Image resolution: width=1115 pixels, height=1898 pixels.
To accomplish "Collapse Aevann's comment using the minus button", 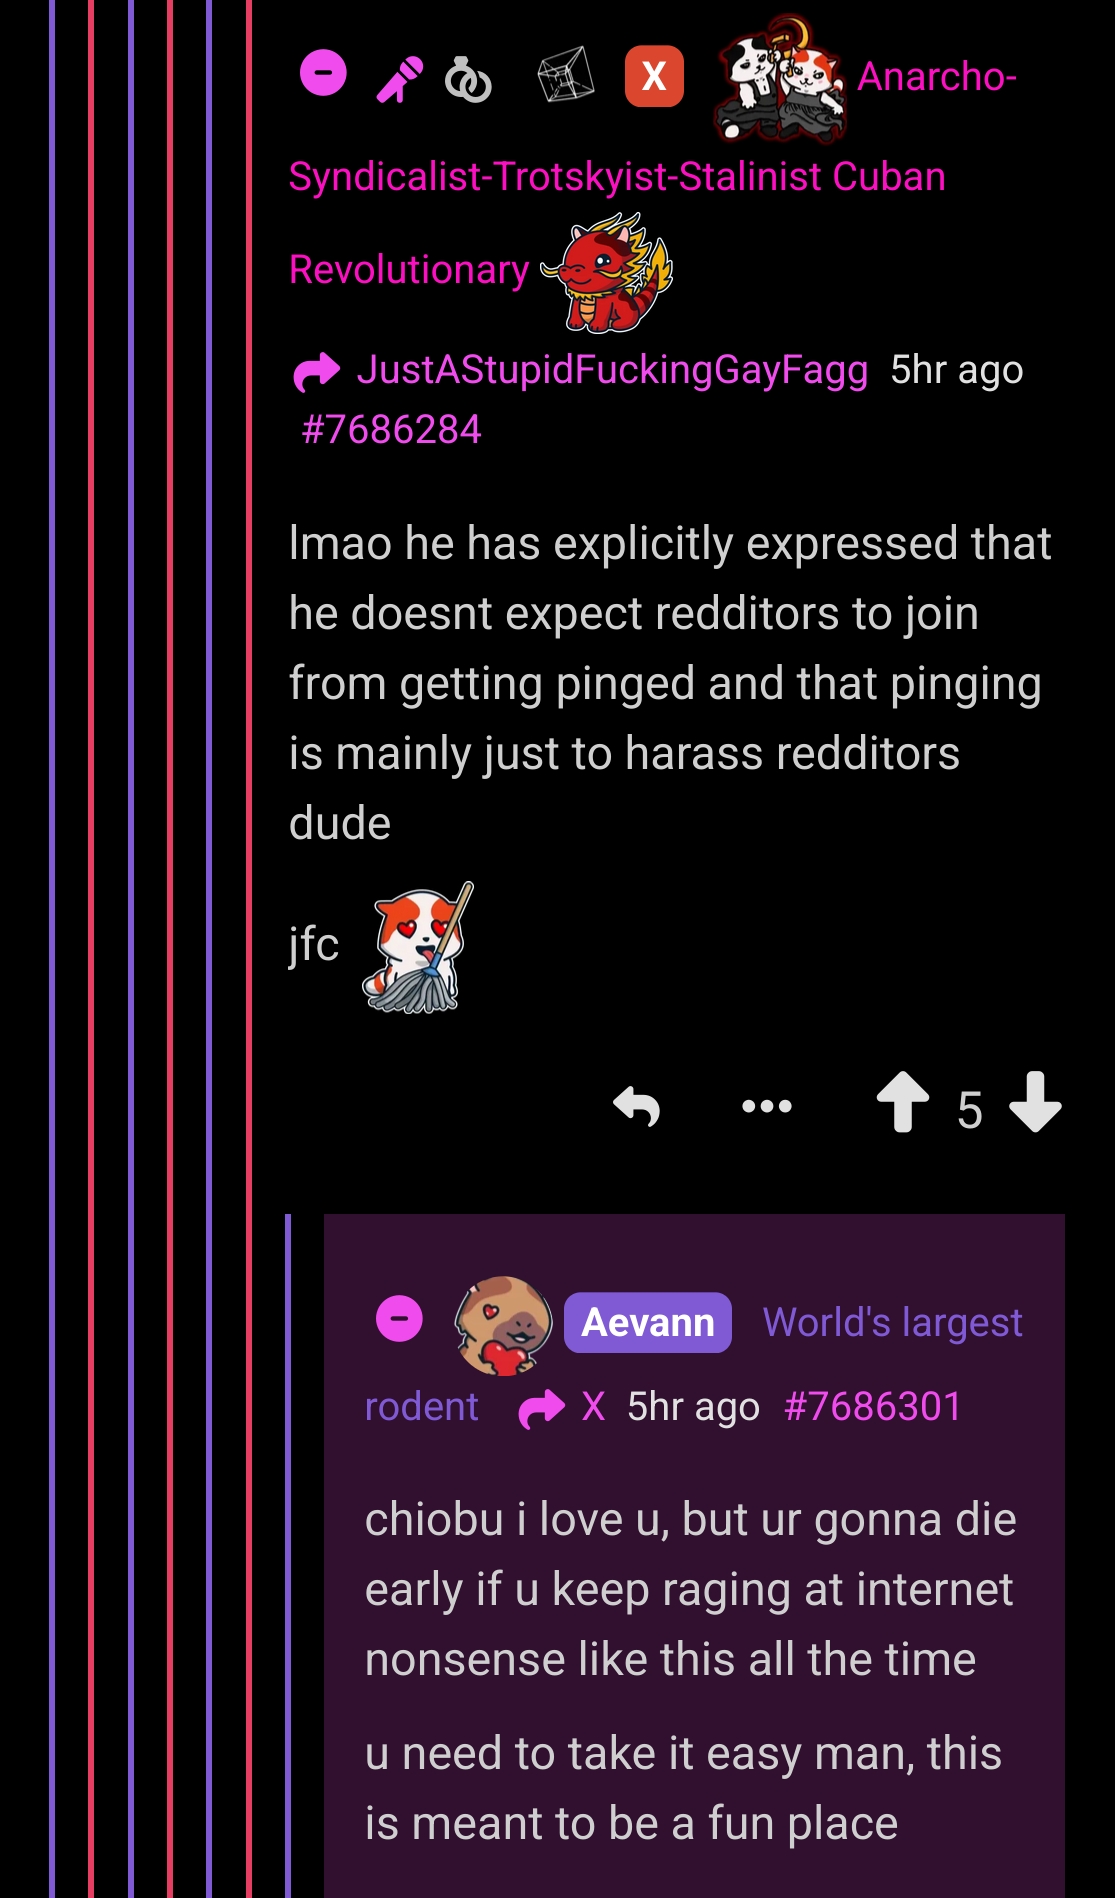I will click(399, 1319).
